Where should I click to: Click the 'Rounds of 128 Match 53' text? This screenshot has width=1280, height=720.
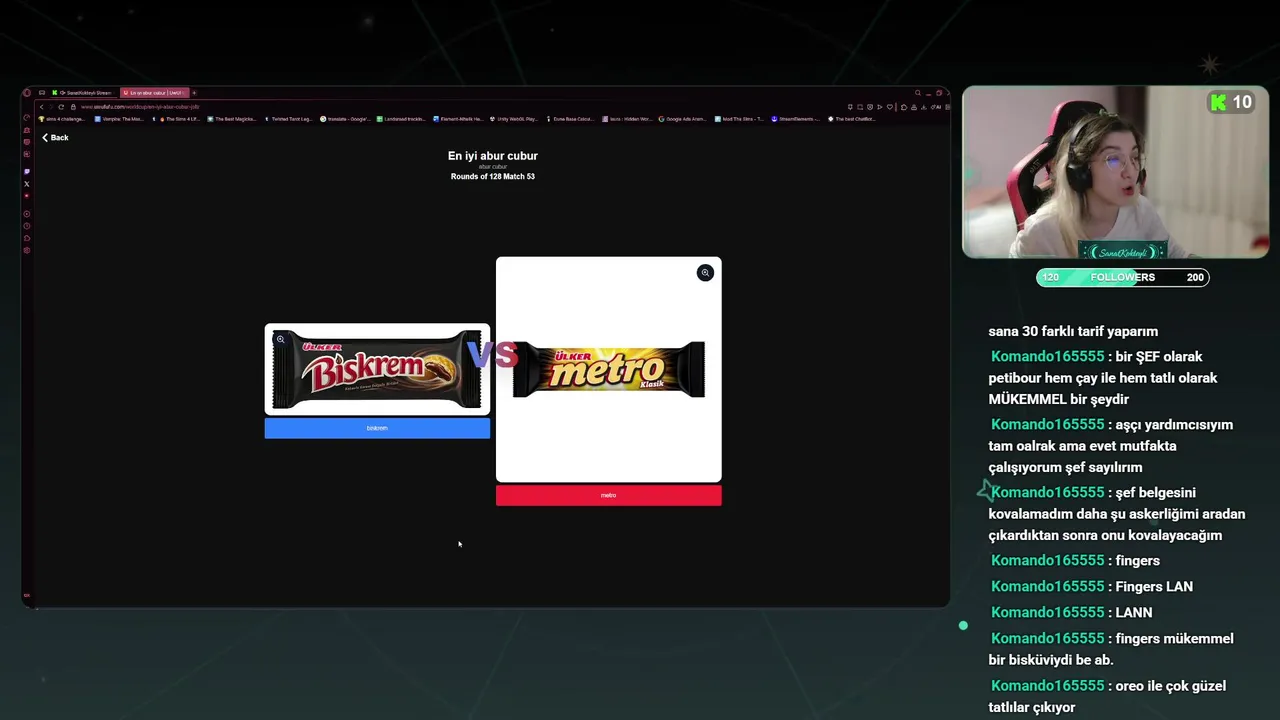point(493,176)
